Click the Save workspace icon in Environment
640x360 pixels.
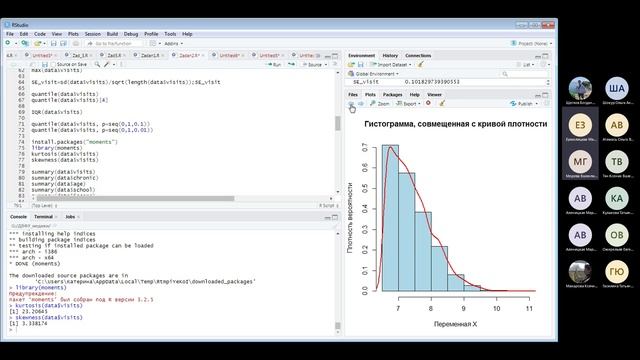(360, 64)
